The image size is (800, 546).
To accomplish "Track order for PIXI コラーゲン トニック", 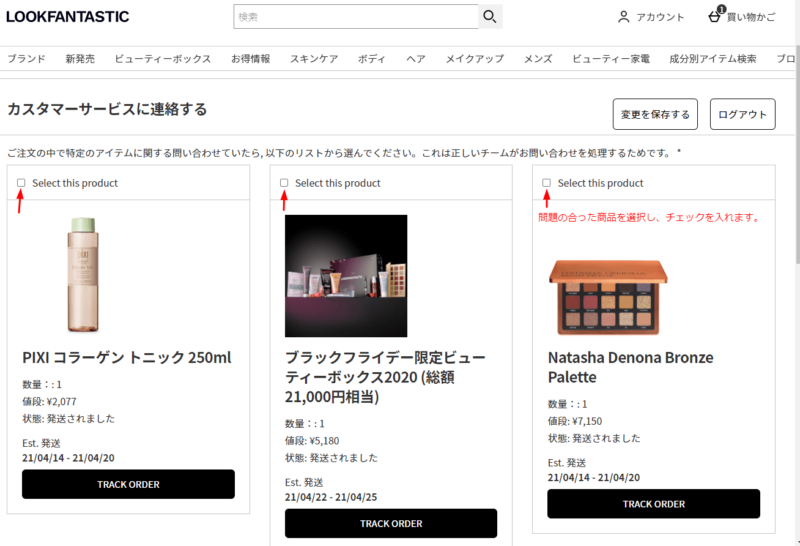I will 128,484.
